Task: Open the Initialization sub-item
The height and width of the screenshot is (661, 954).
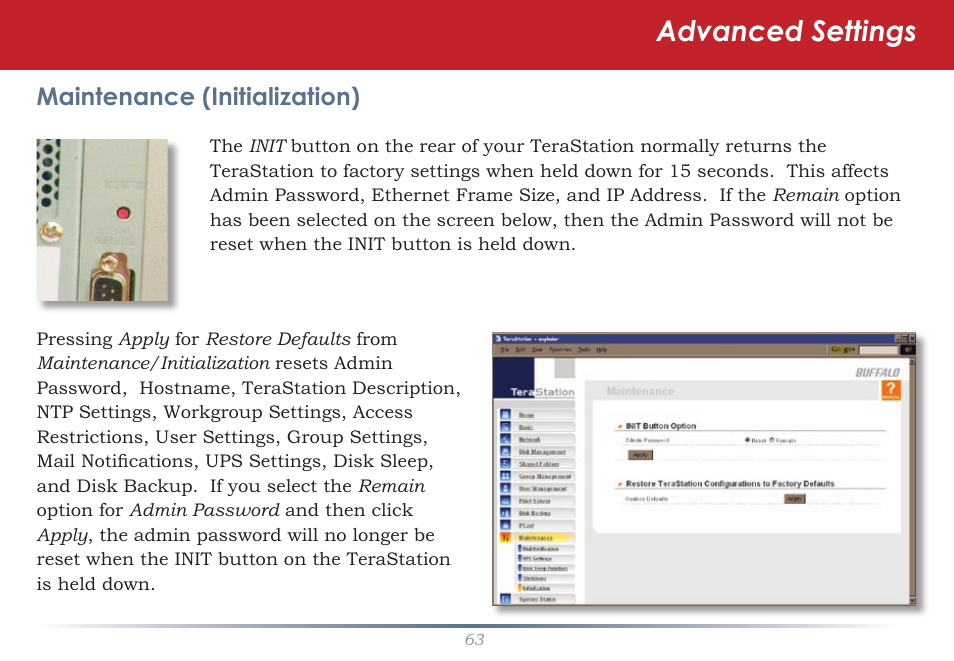Action: tap(537, 588)
